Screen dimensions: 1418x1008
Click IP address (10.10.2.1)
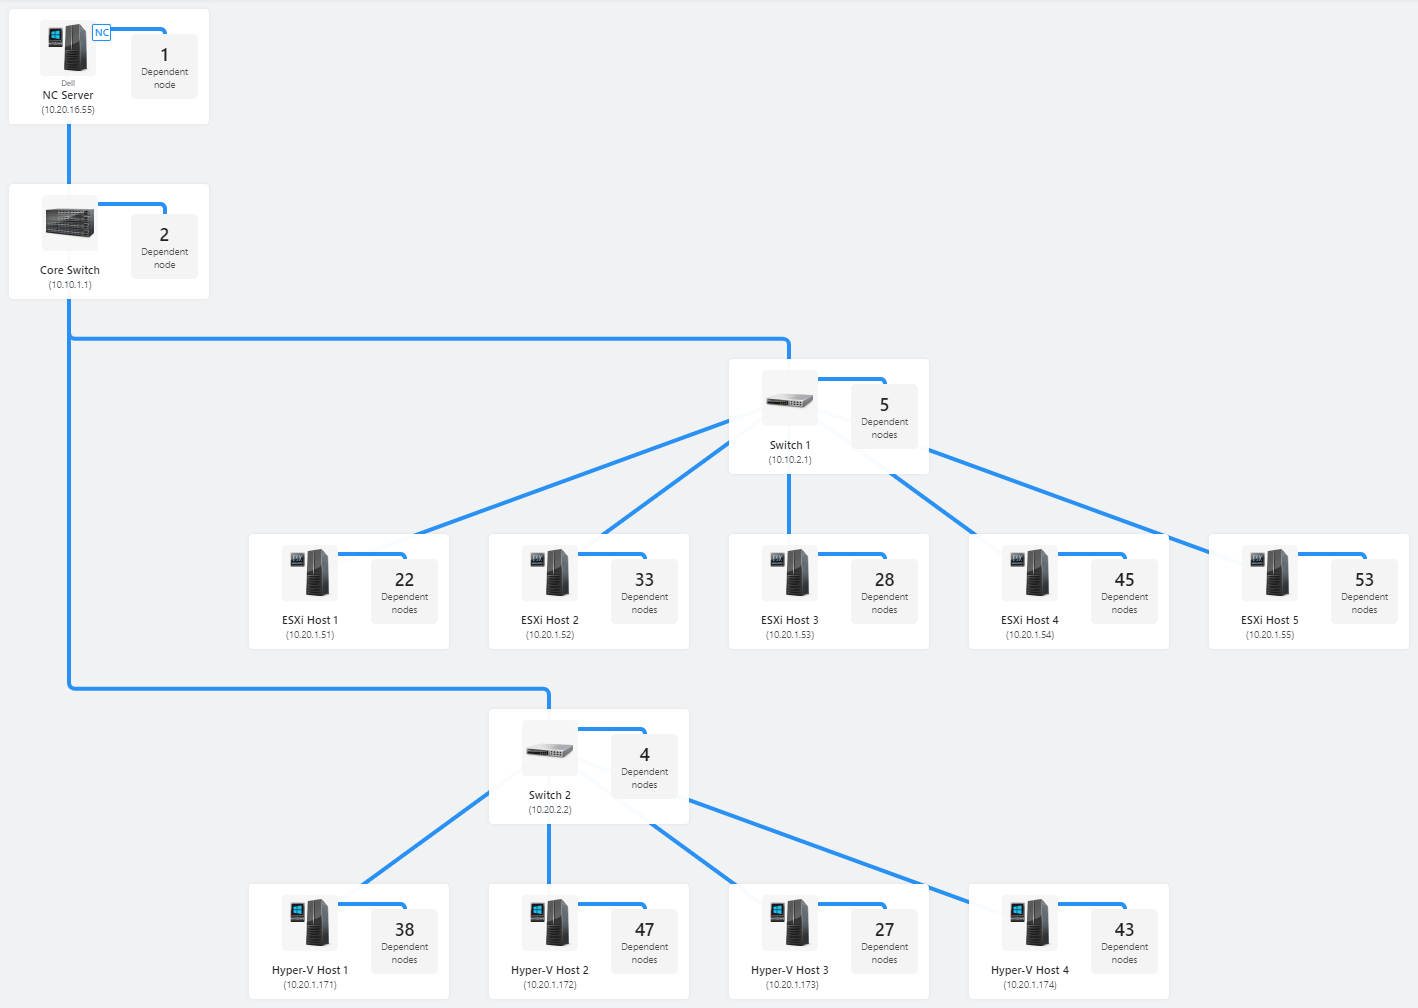click(x=790, y=460)
